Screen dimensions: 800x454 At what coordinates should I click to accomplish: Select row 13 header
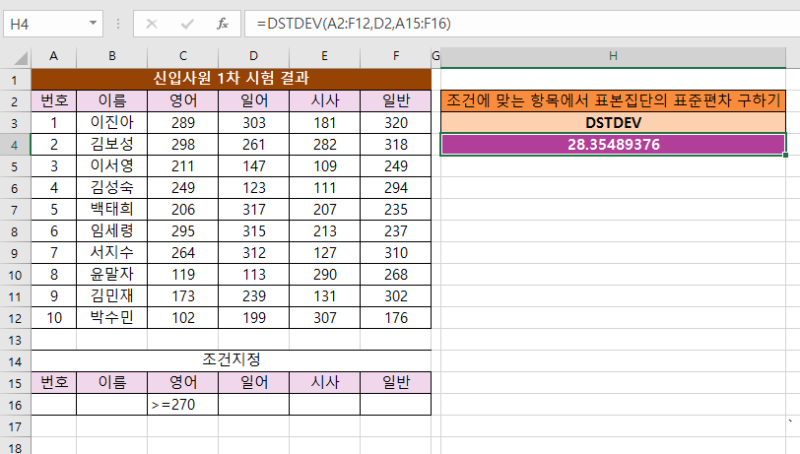click(15, 340)
